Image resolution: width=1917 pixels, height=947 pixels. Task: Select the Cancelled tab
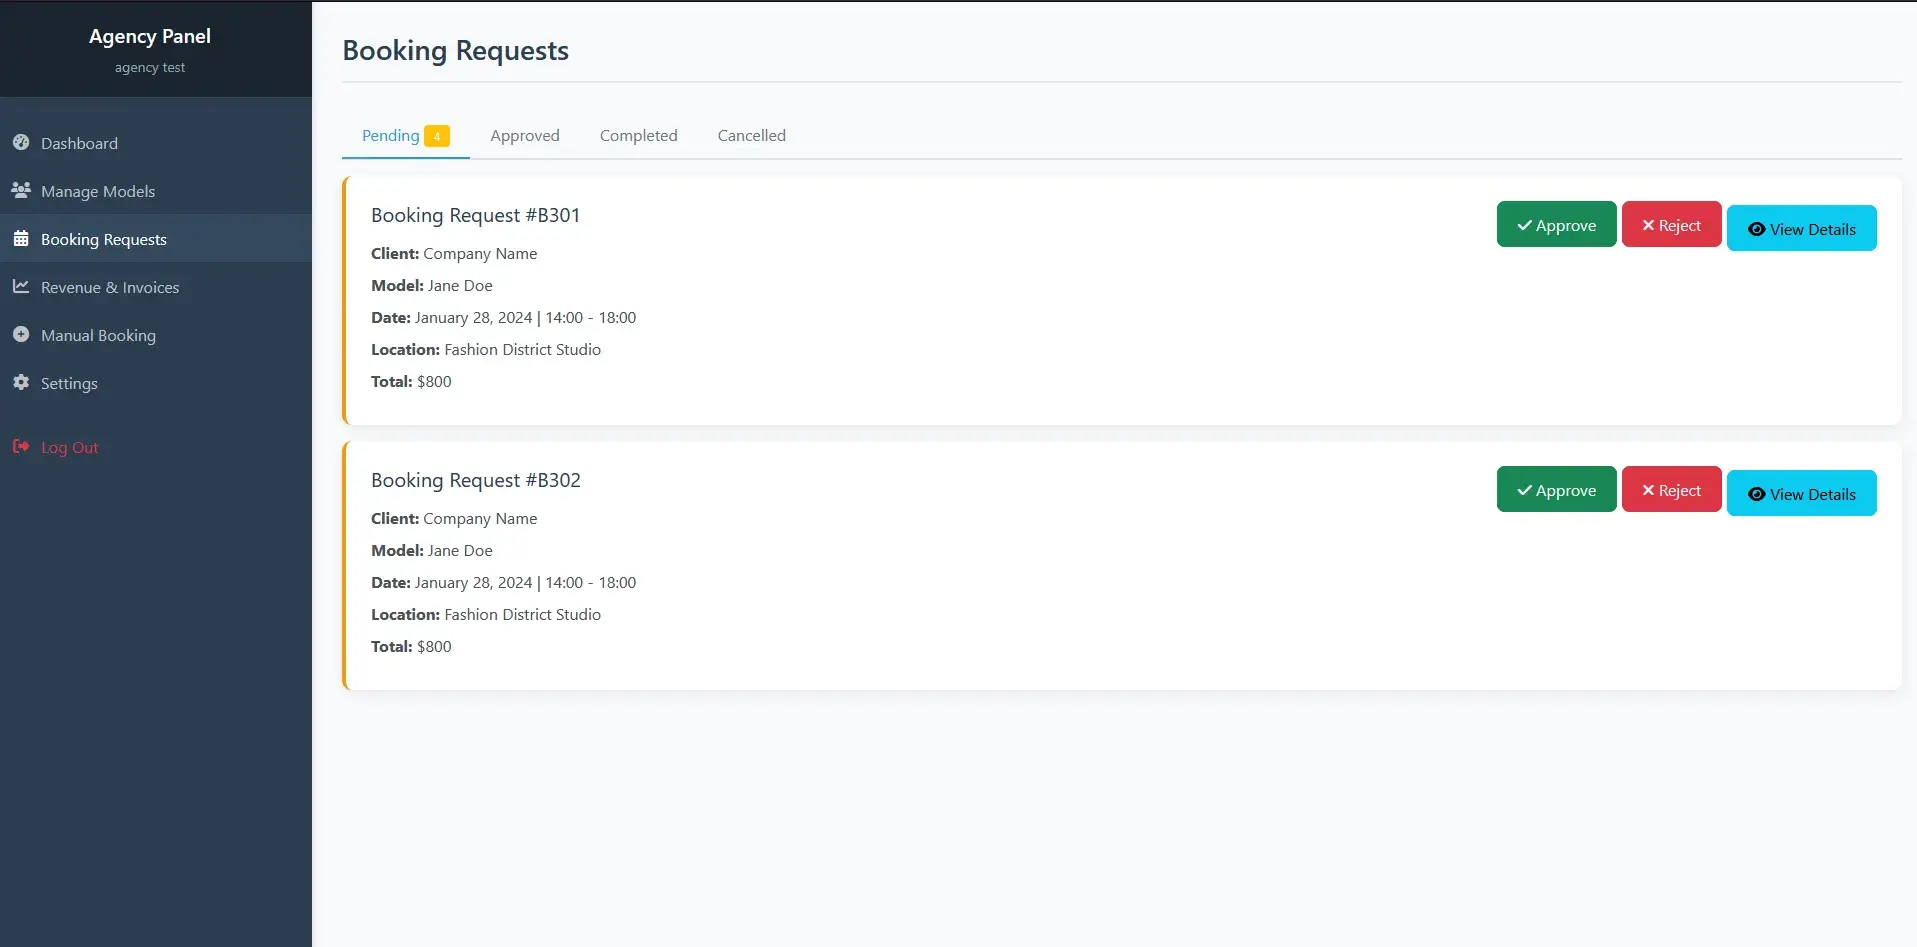(x=751, y=136)
